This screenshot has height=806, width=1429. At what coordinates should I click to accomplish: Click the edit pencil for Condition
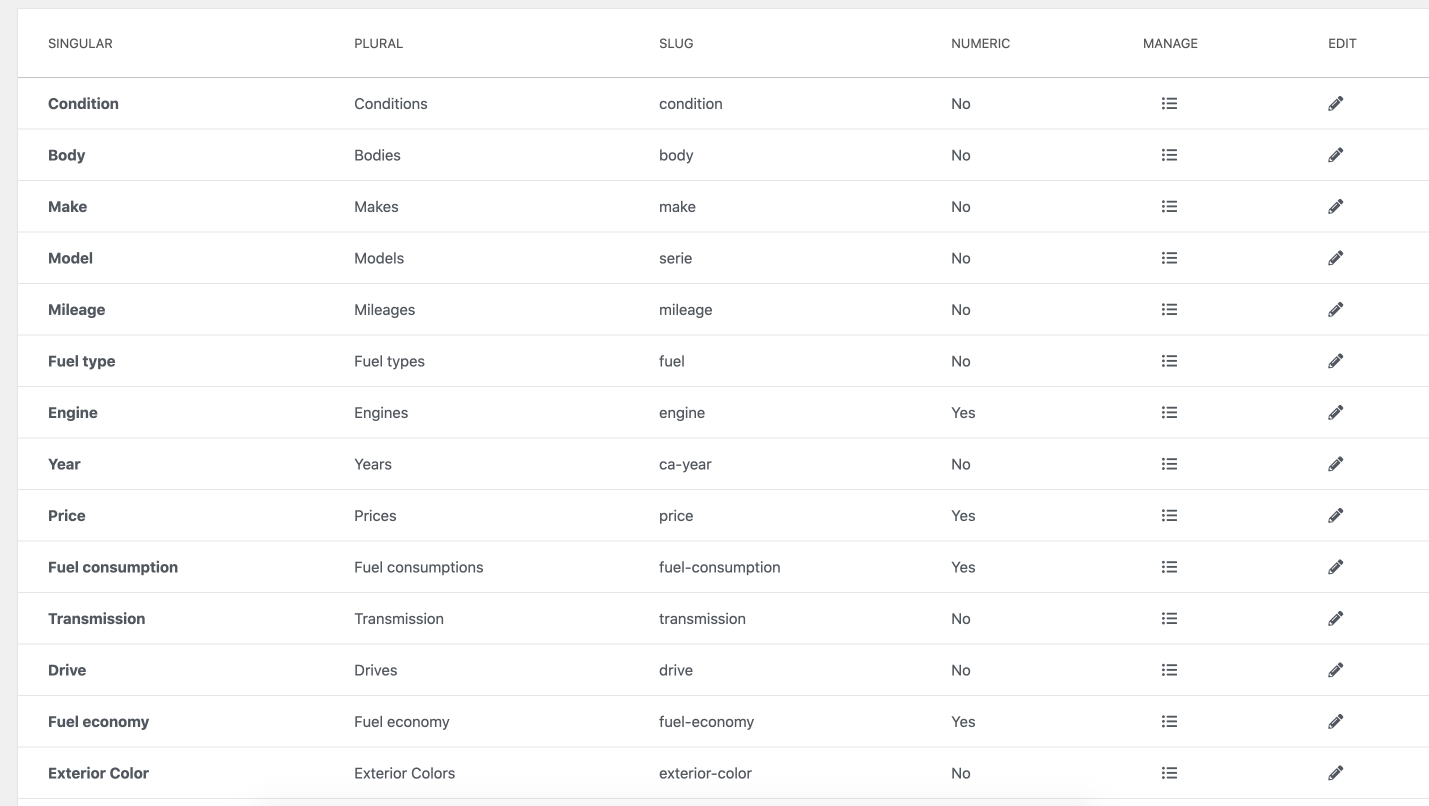1335,103
